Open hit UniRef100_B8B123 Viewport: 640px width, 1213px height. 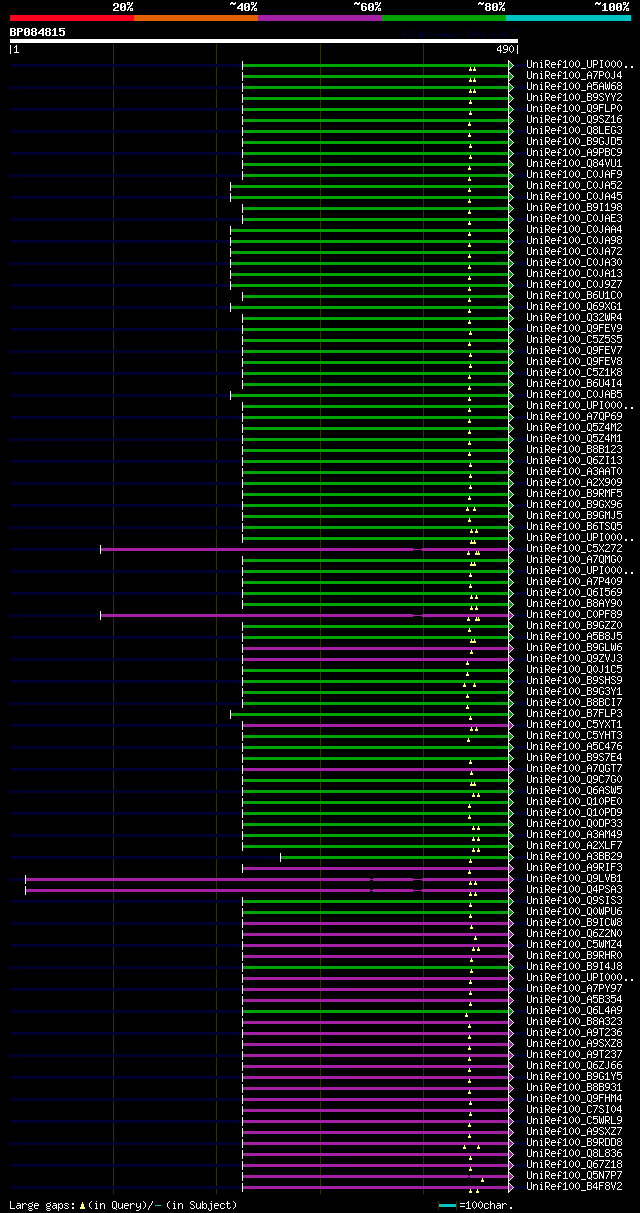(x=574, y=449)
